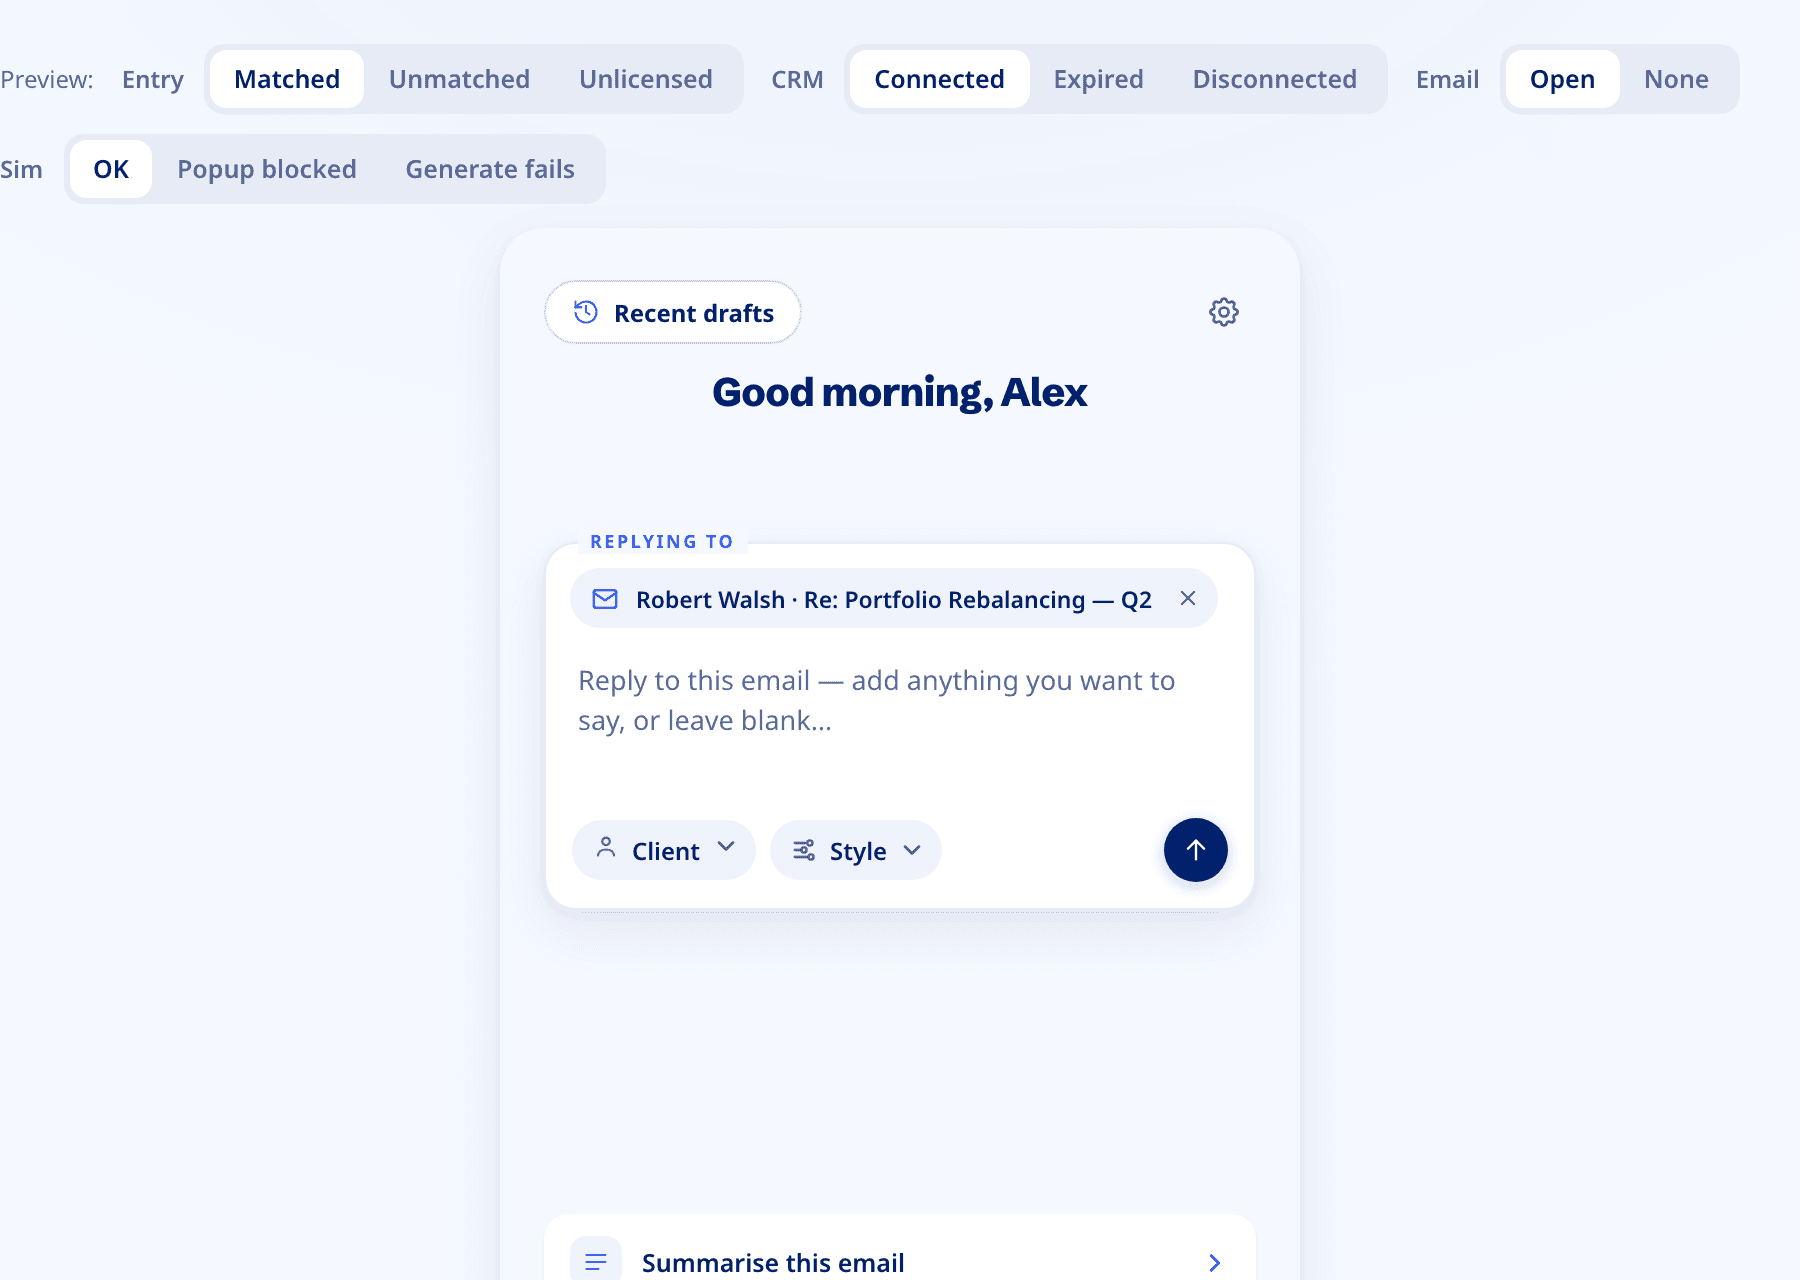Open settings via the gear icon
This screenshot has width=1800, height=1280.
pyautogui.click(x=1223, y=312)
